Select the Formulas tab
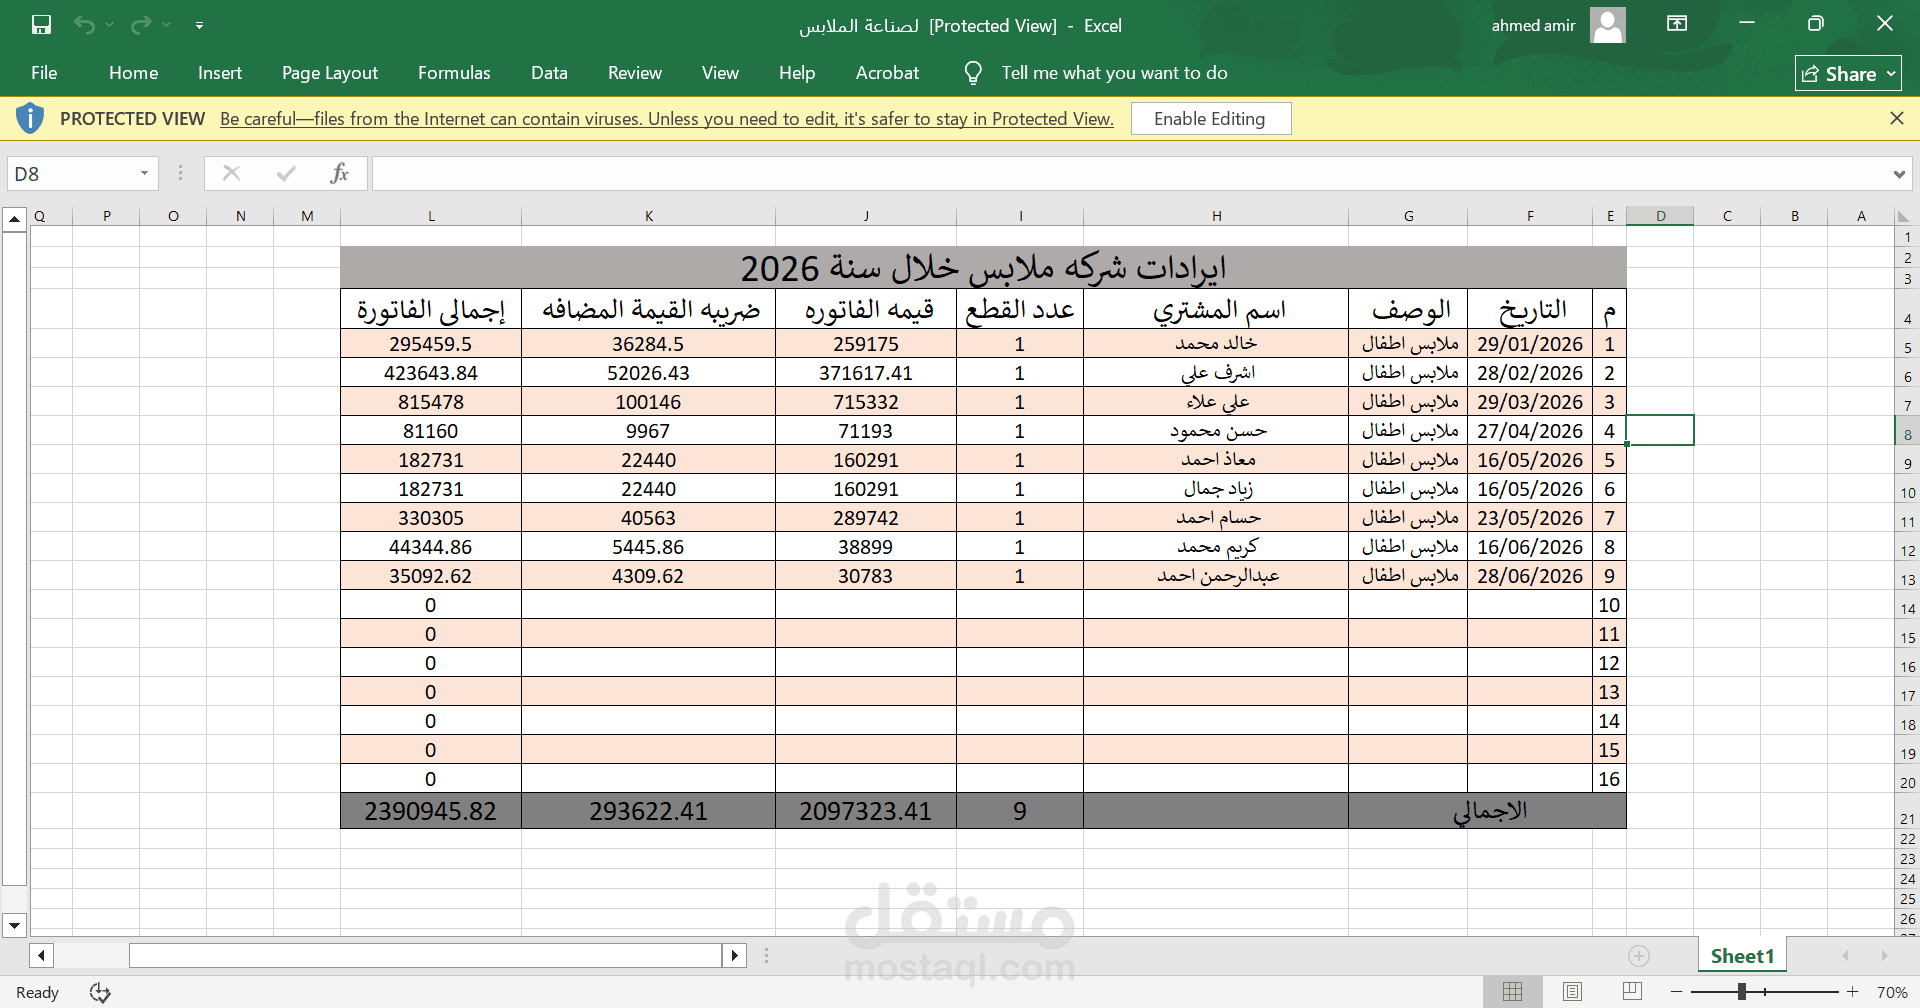This screenshot has height=1008, width=1920. (454, 73)
